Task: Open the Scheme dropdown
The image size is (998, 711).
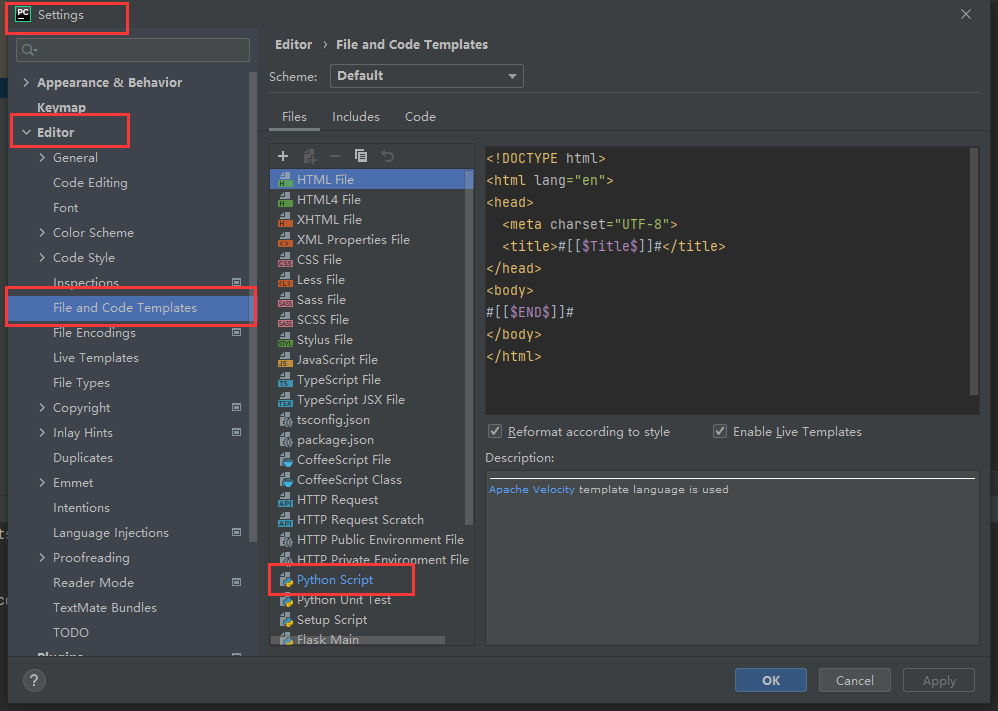Action: pyautogui.click(x=426, y=76)
